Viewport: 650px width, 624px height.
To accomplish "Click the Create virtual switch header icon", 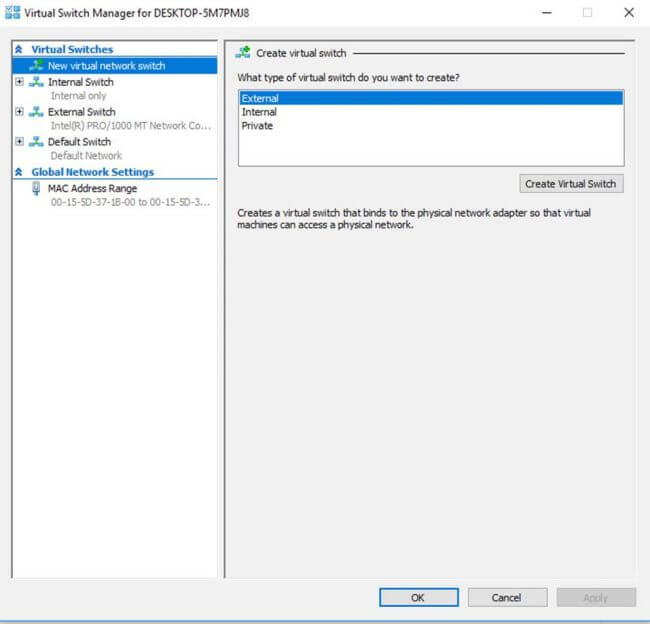I will [x=243, y=53].
